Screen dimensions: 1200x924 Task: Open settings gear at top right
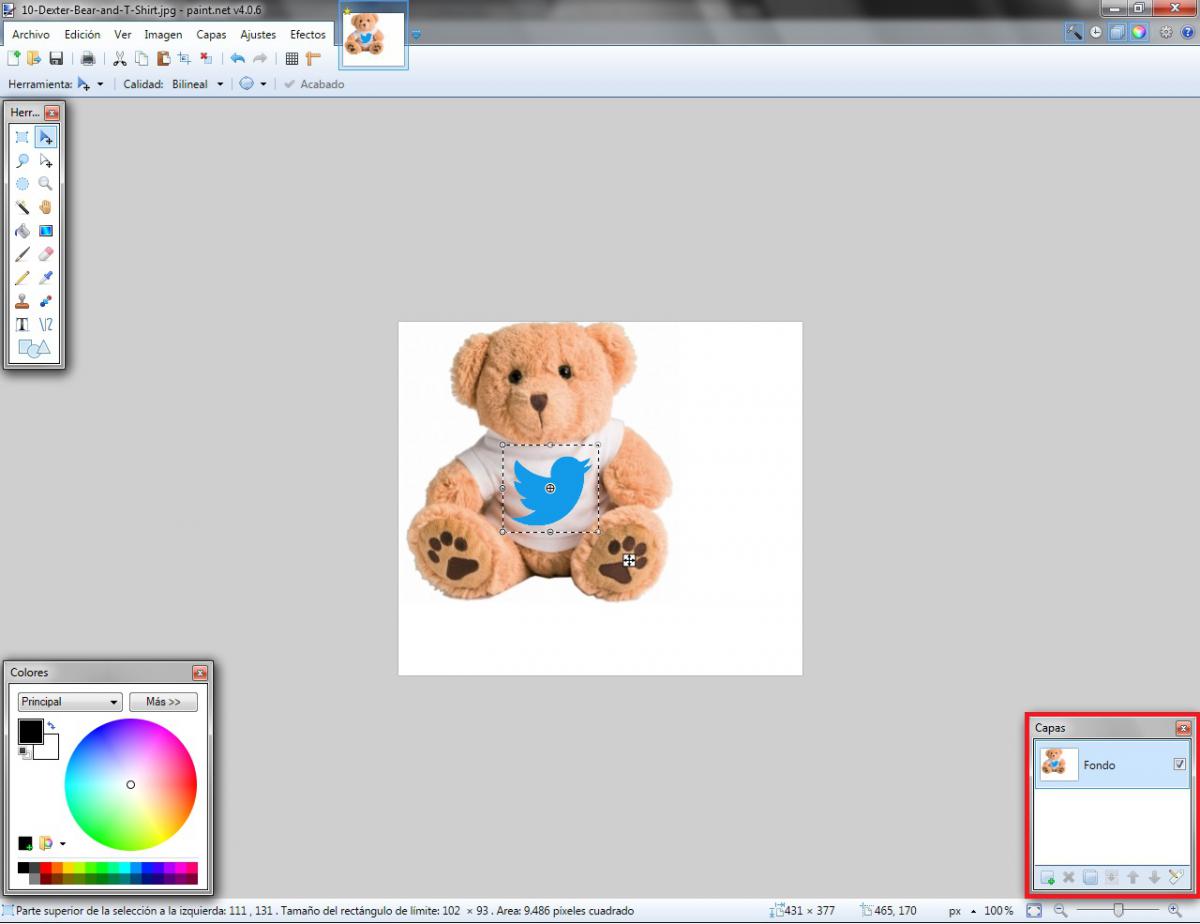(x=1166, y=32)
